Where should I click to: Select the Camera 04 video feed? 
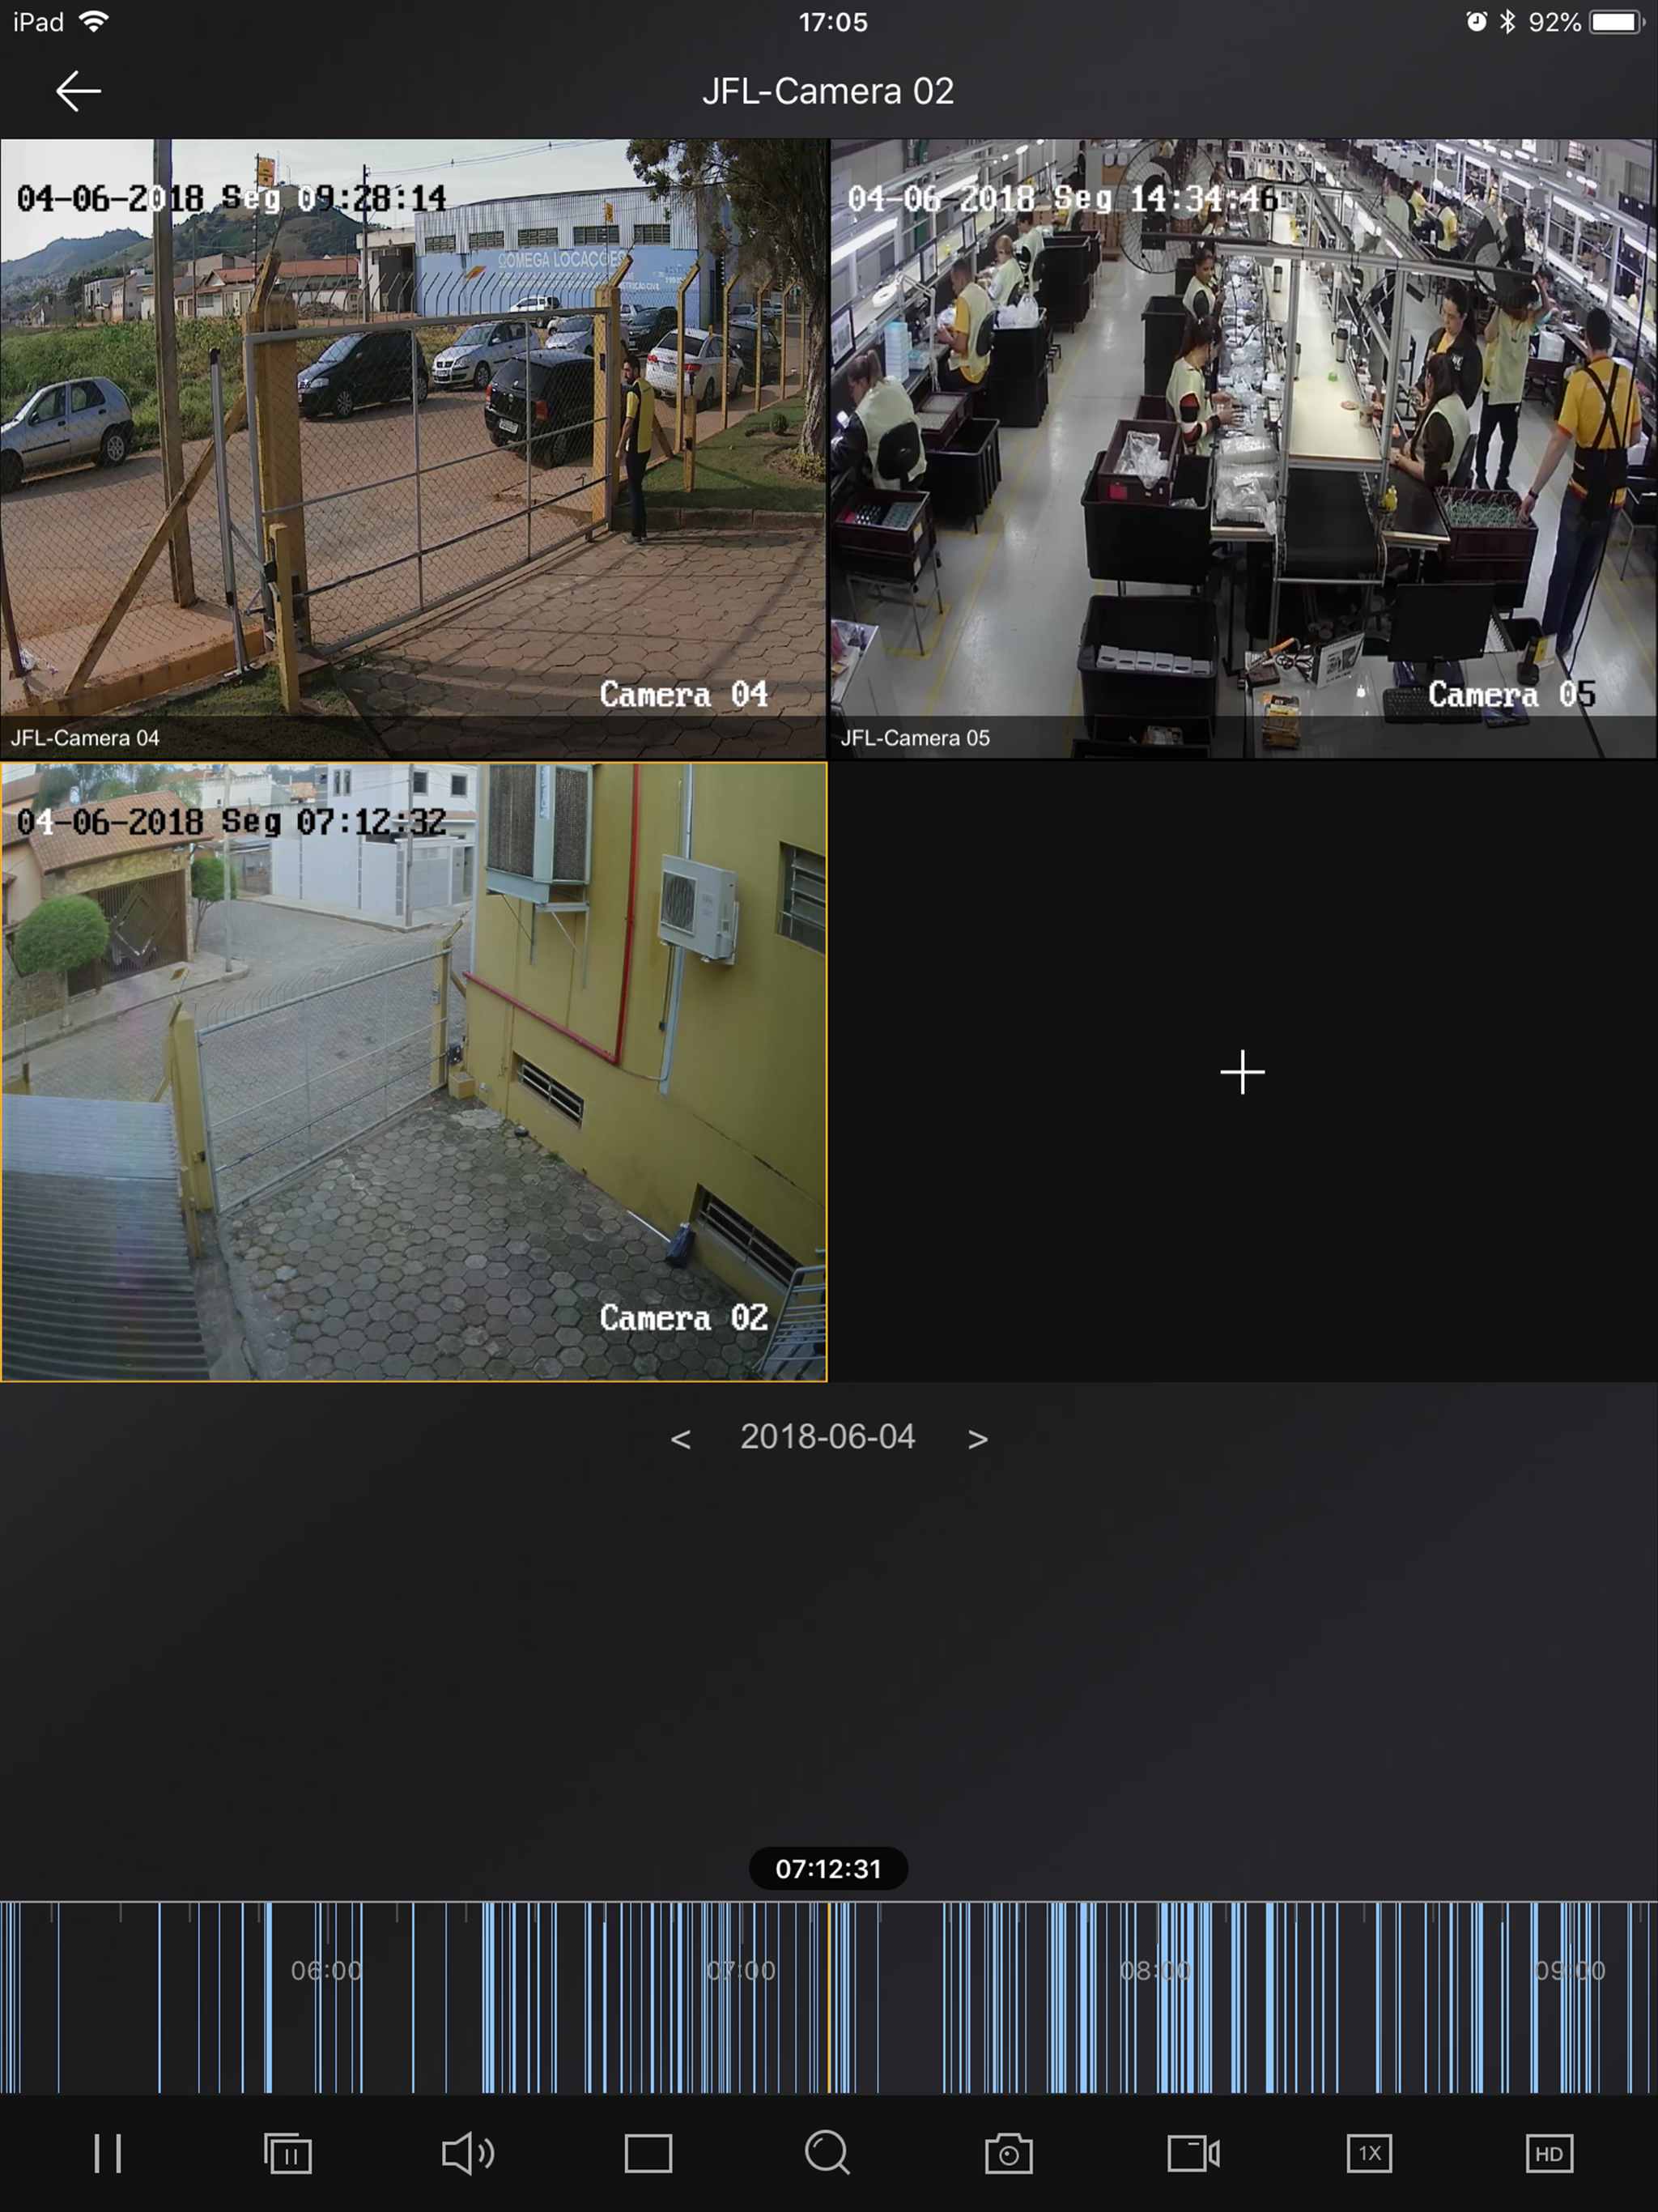[x=413, y=448]
